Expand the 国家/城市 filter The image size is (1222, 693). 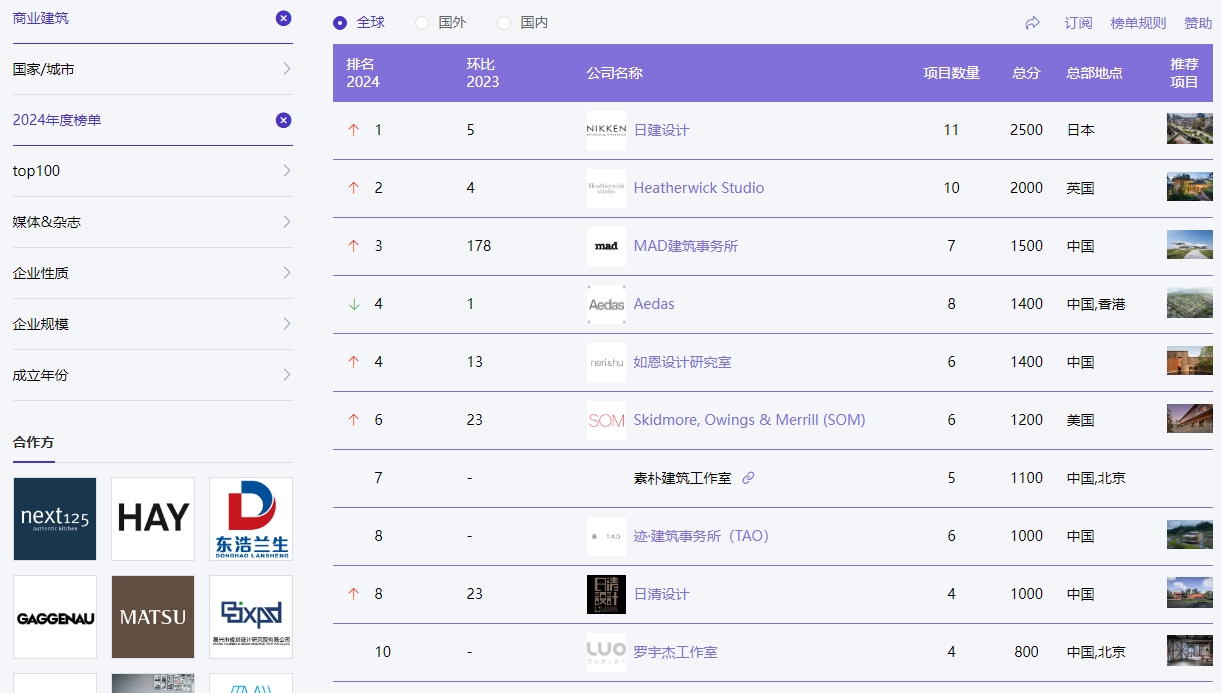click(x=152, y=69)
